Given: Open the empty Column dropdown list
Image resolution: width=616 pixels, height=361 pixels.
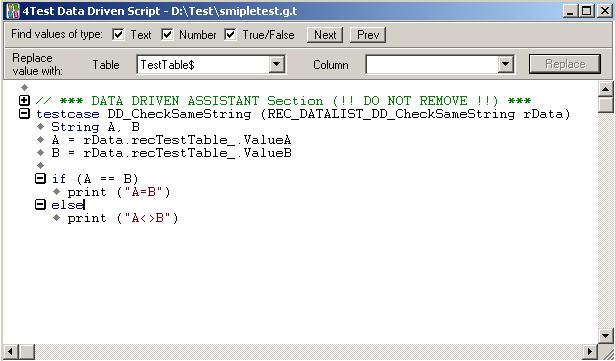Looking at the screenshot, I should coord(506,64).
